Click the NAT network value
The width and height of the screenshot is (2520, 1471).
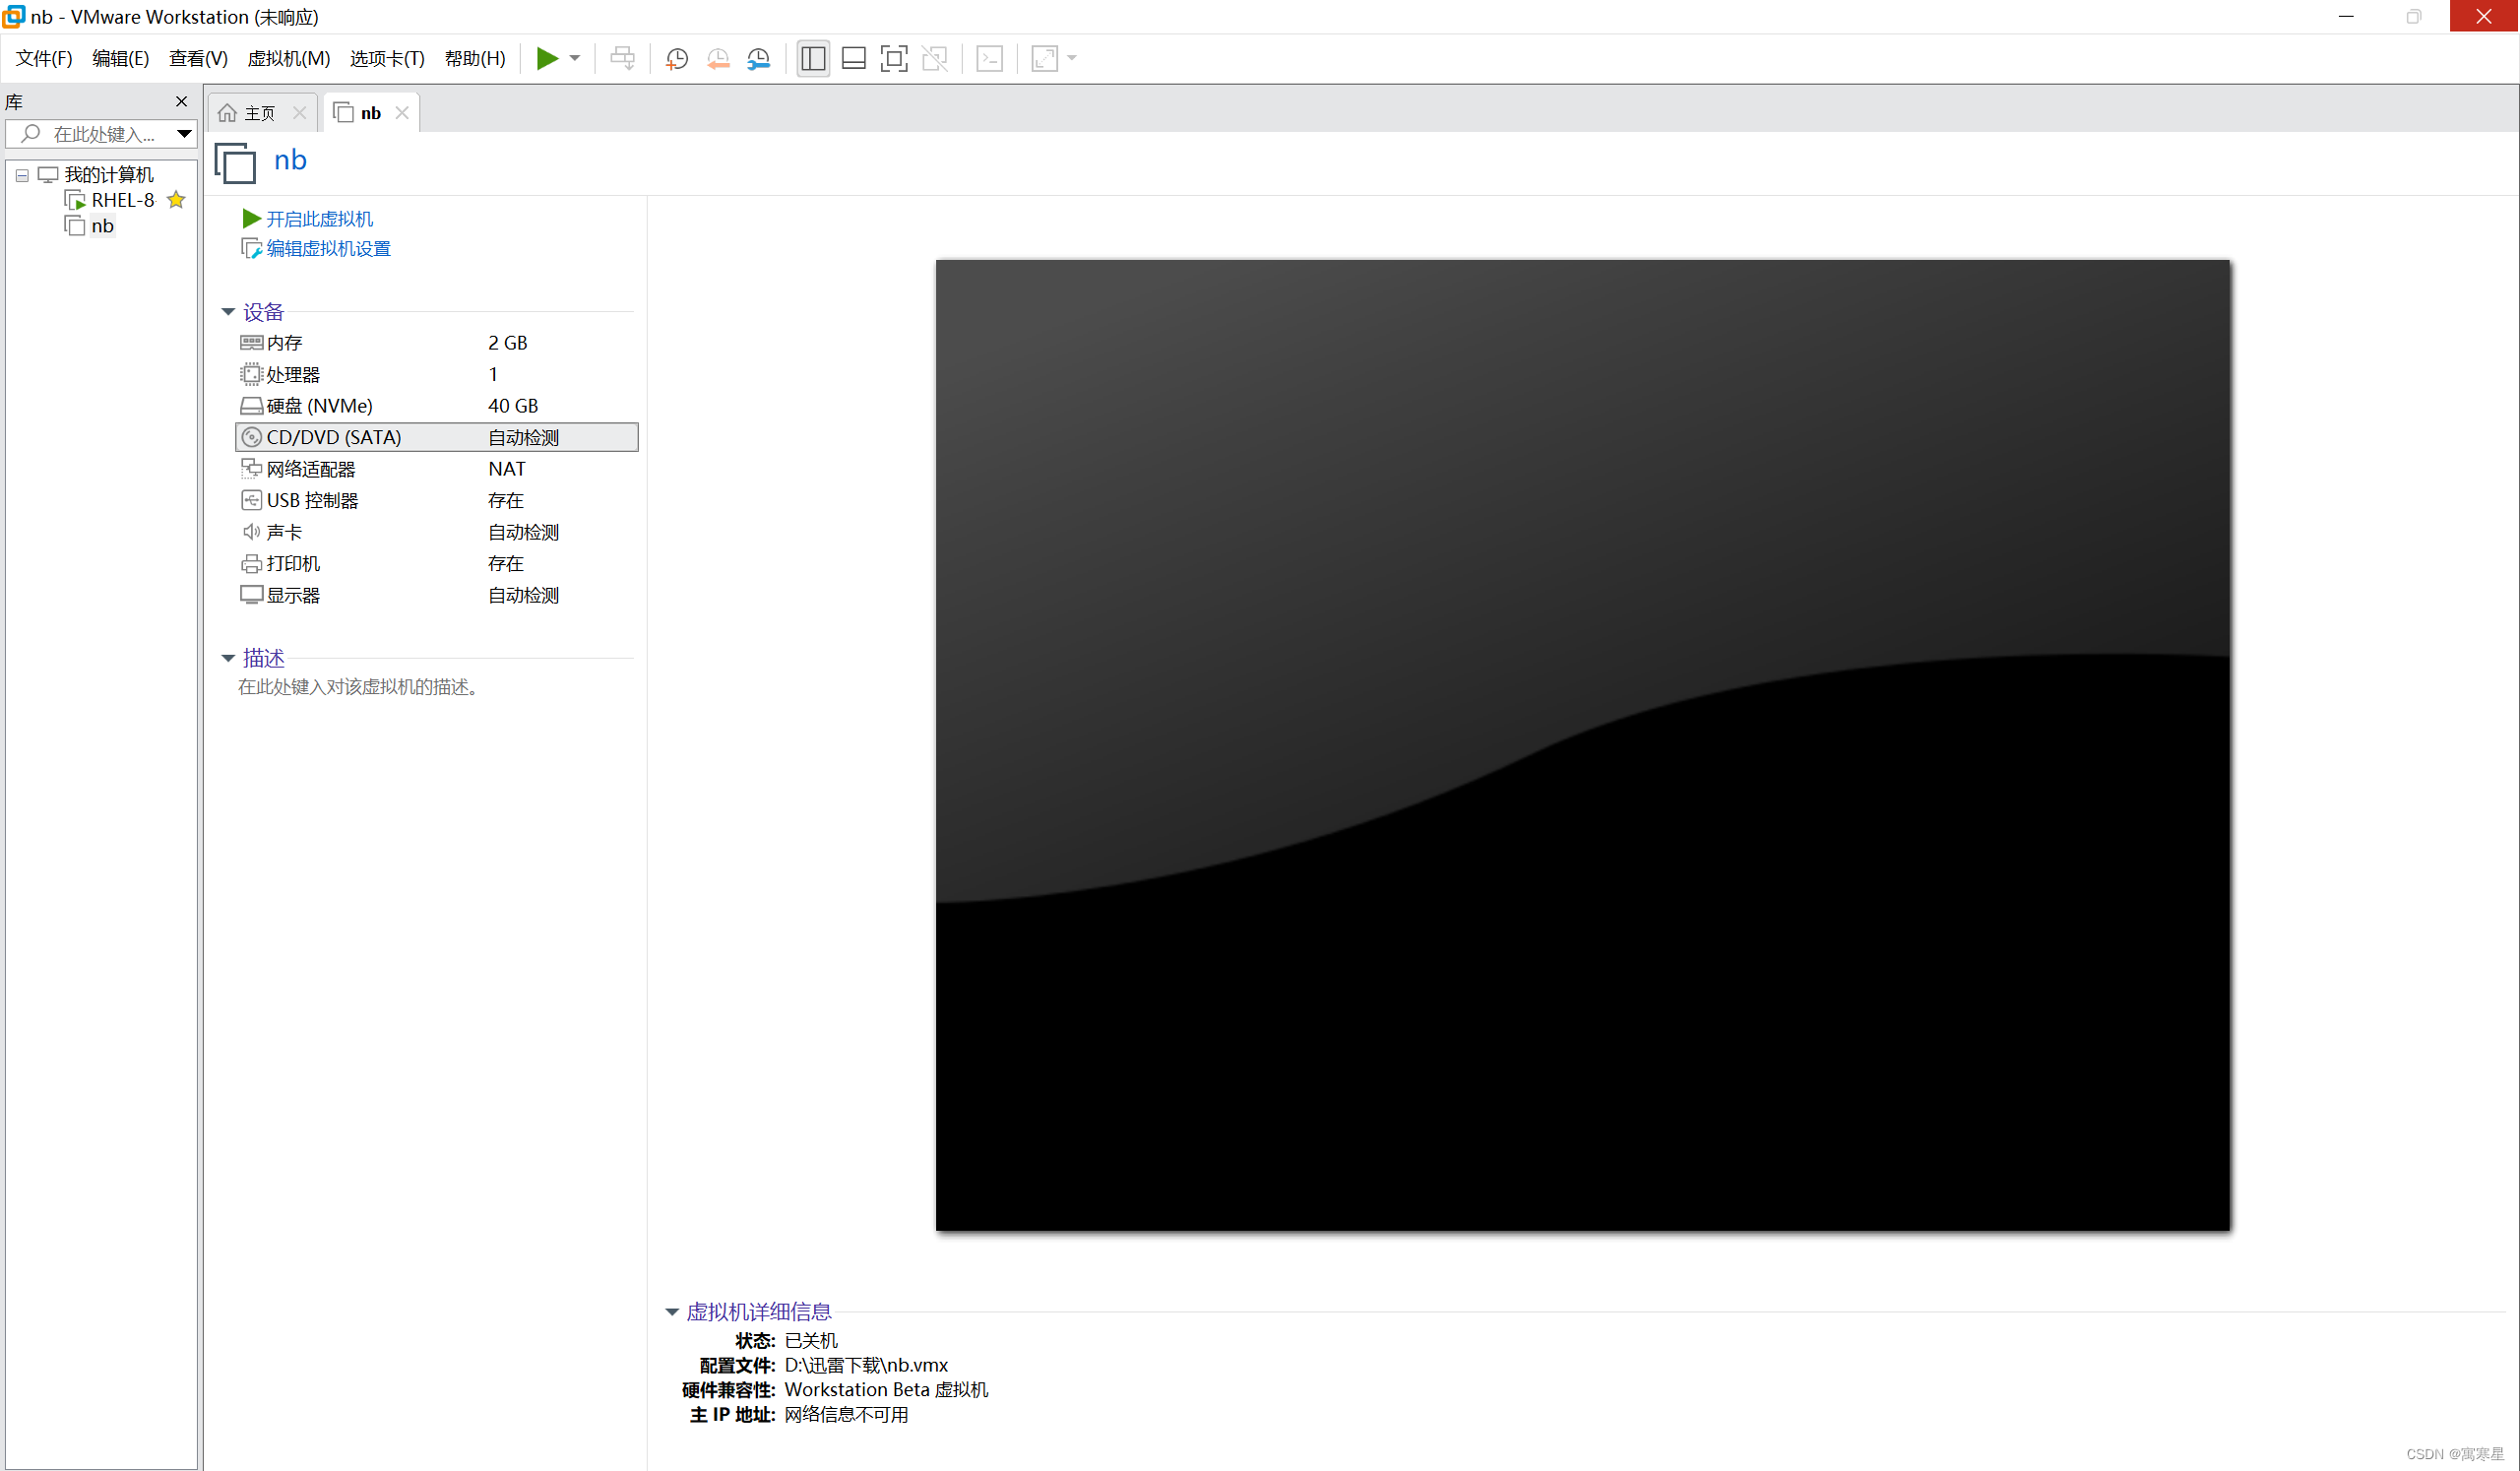[x=507, y=469]
